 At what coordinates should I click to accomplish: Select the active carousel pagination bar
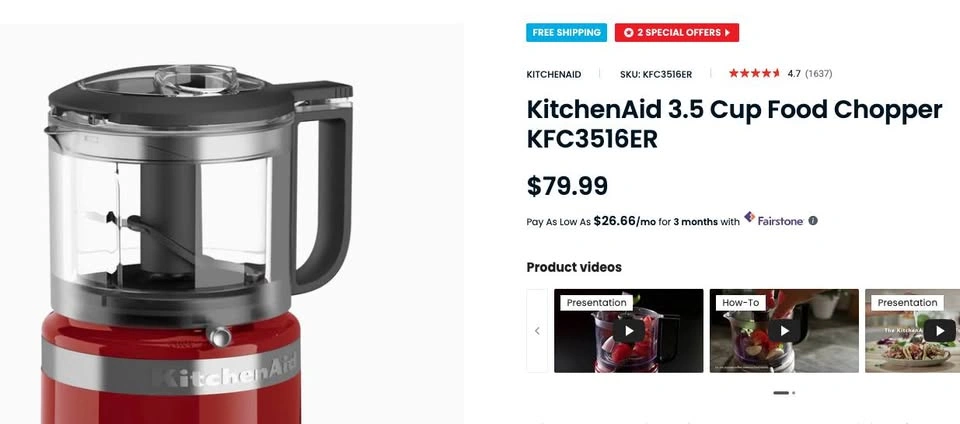[x=781, y=393]
